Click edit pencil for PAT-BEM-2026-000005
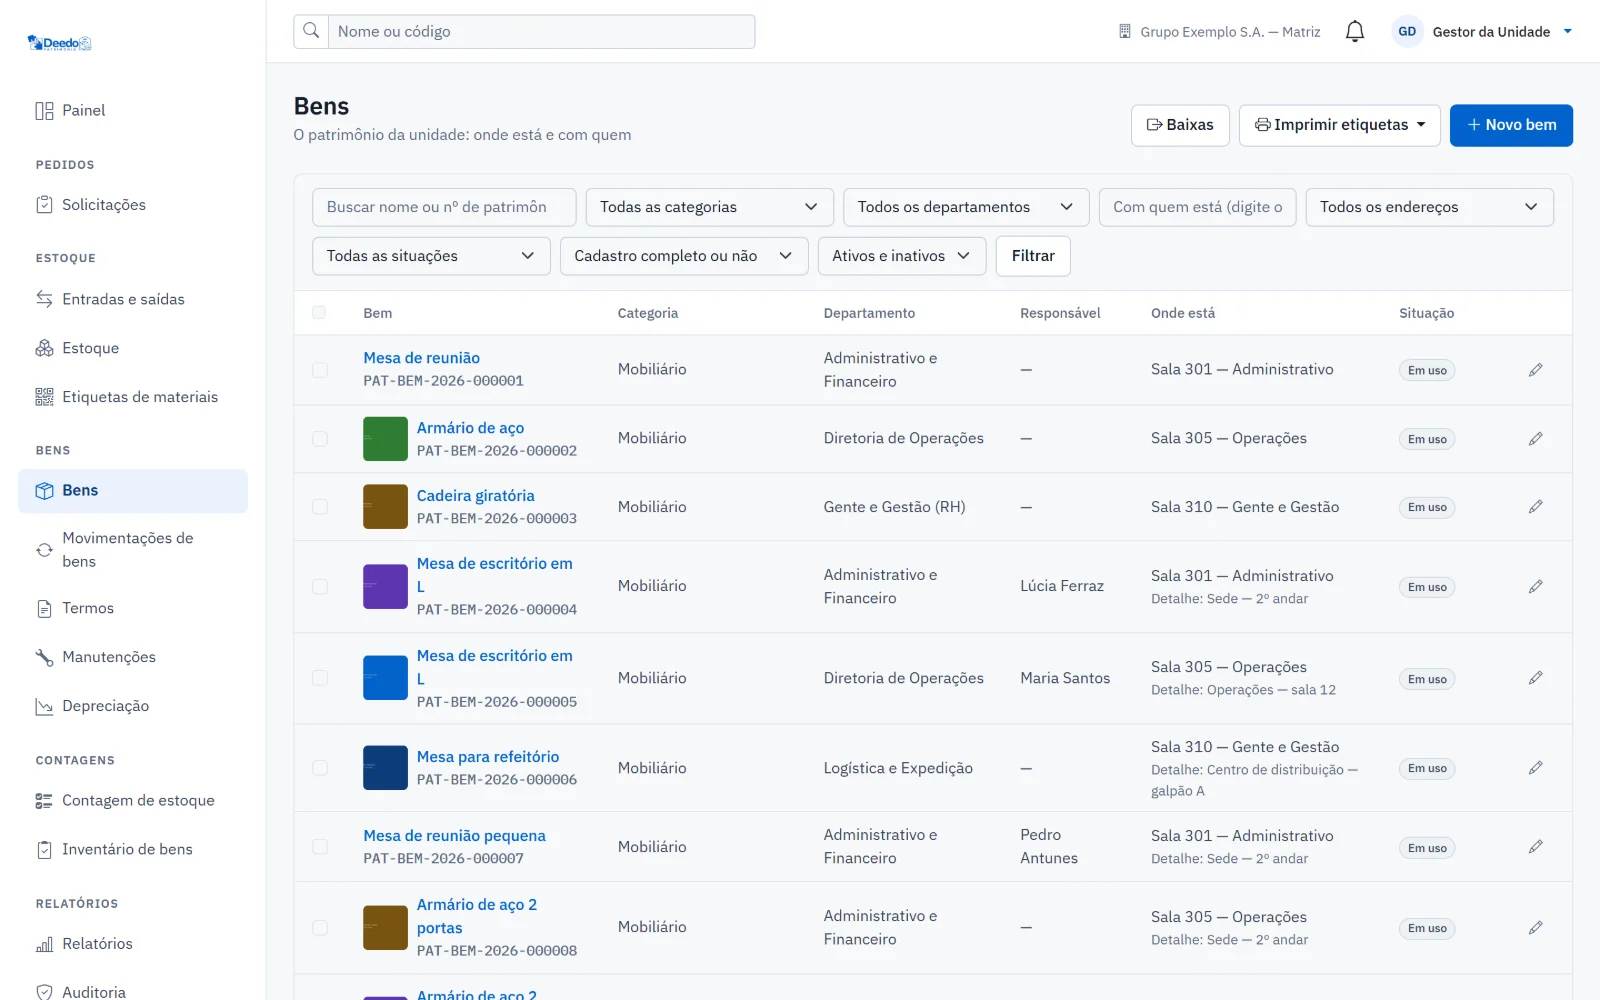 [1535, 678]
